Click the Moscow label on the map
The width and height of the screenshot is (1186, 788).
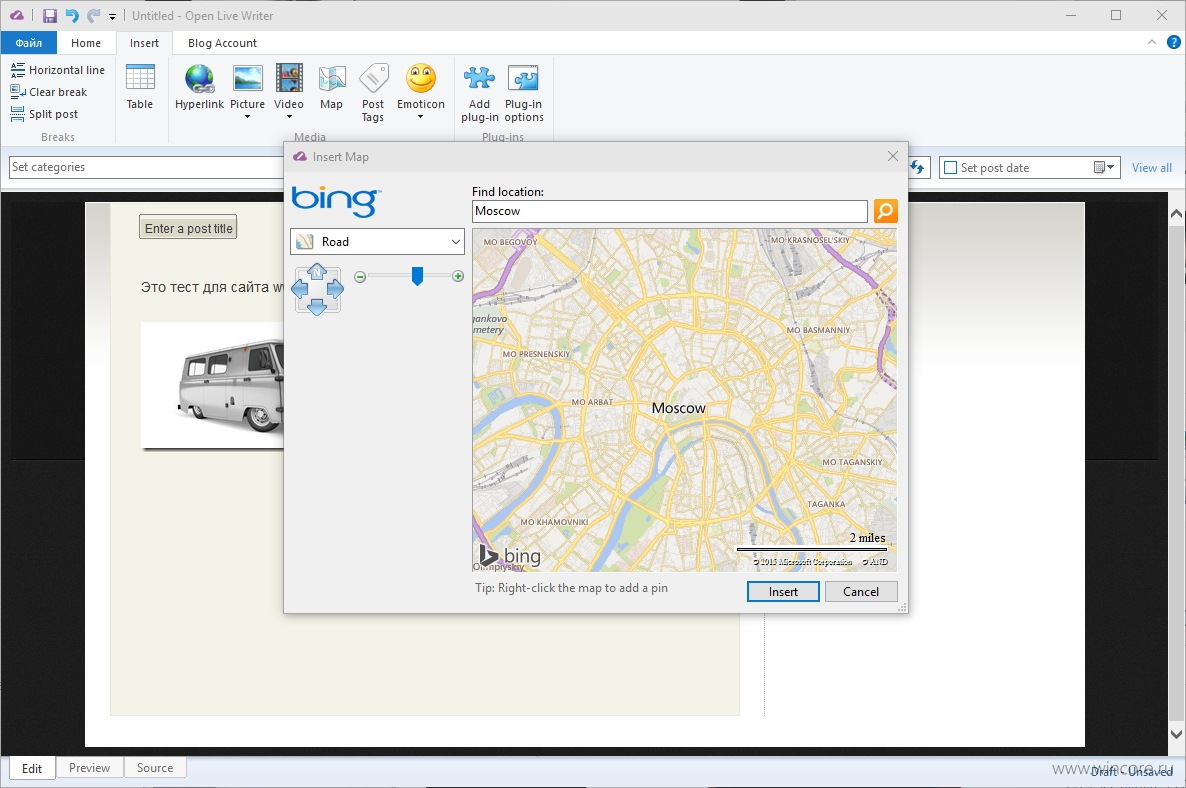[x=678, y=408]
